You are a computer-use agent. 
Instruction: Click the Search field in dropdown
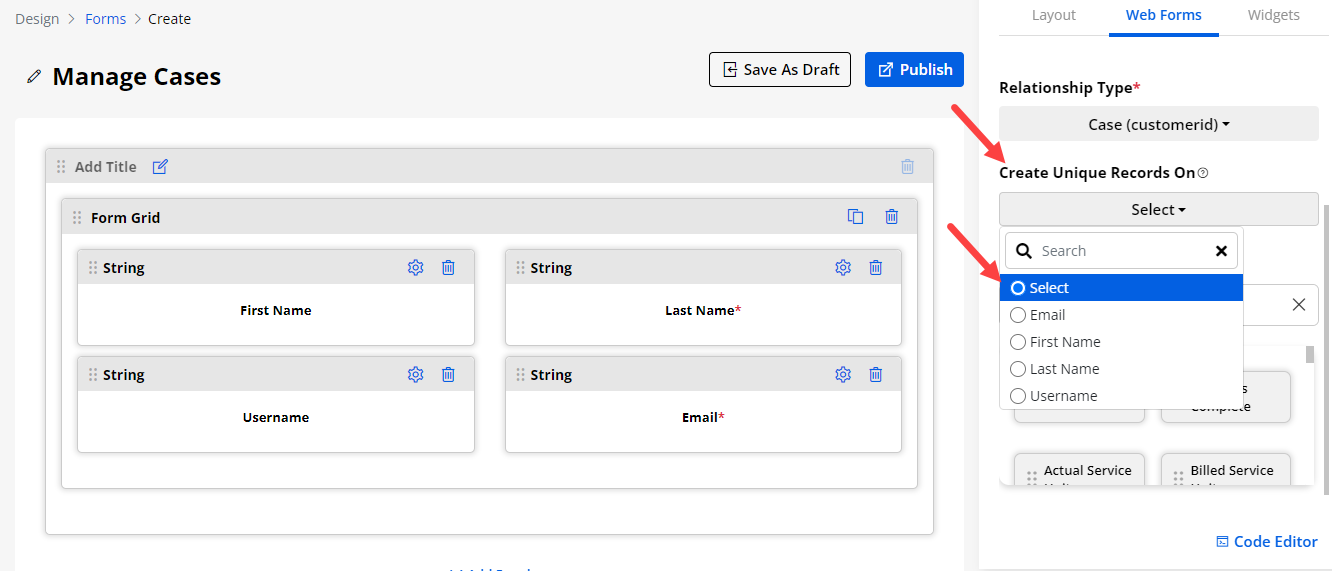coord(1120,251)
